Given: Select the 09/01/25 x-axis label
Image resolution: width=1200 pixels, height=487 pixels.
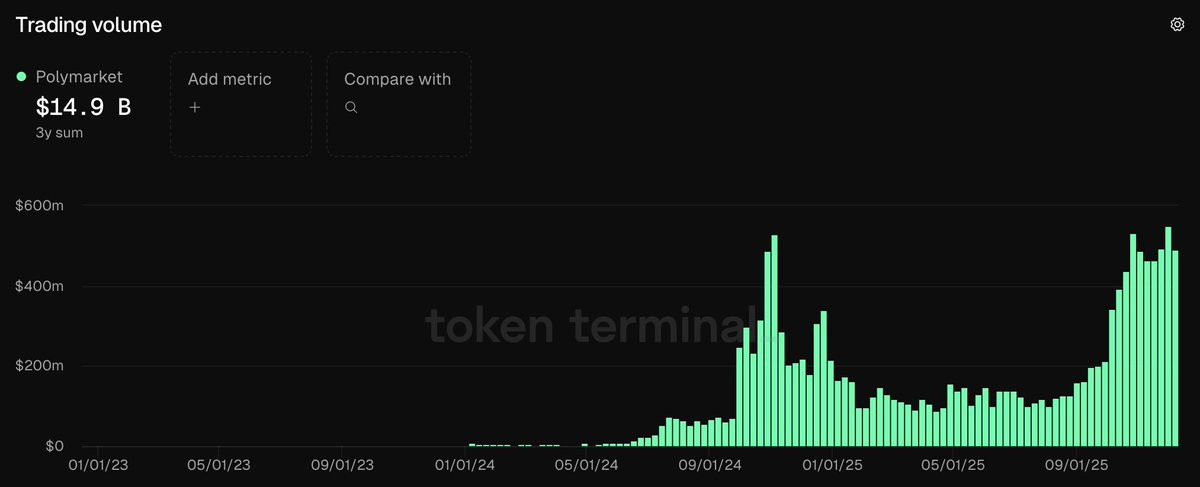Looking at the screenshot, I should coord(1075,465).
